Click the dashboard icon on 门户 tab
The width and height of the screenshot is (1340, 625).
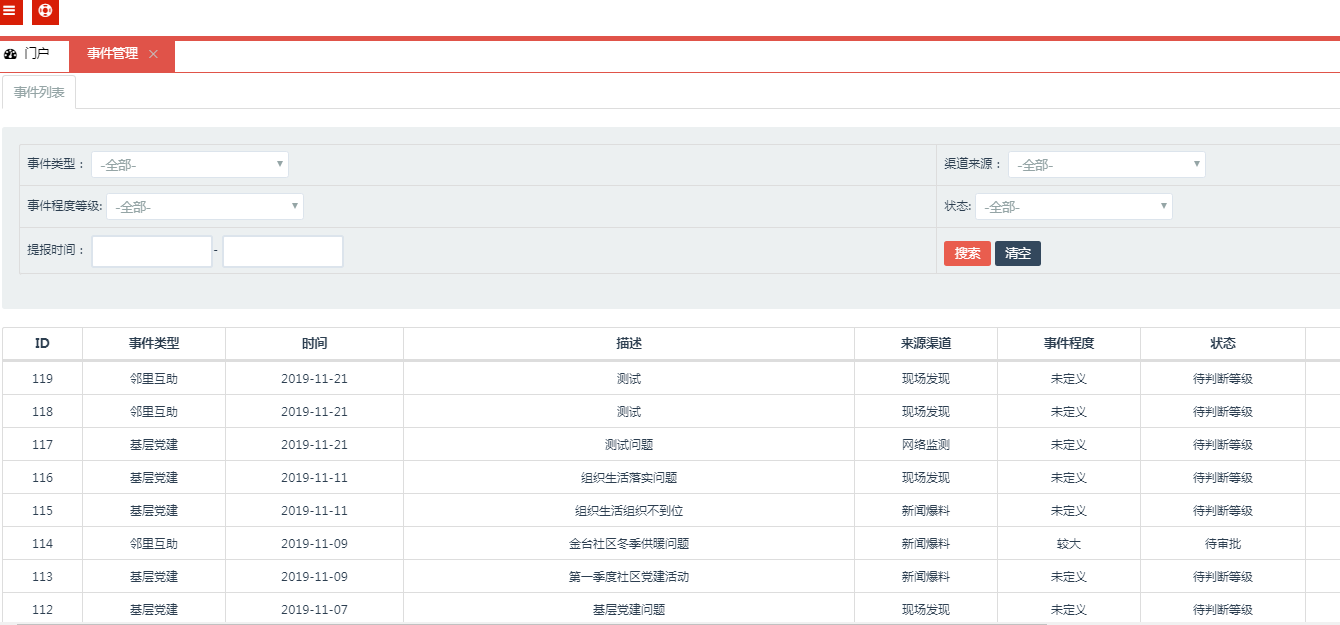coord(11,54)
